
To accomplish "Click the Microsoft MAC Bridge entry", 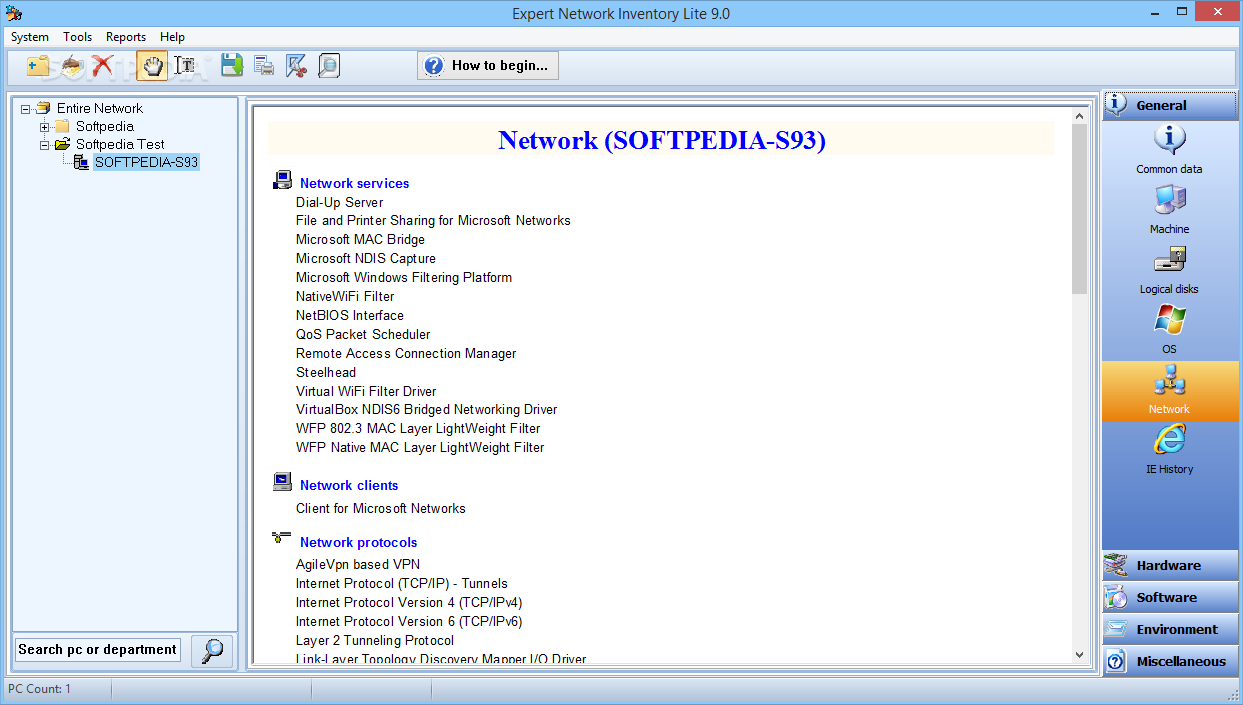I will 360,239.
